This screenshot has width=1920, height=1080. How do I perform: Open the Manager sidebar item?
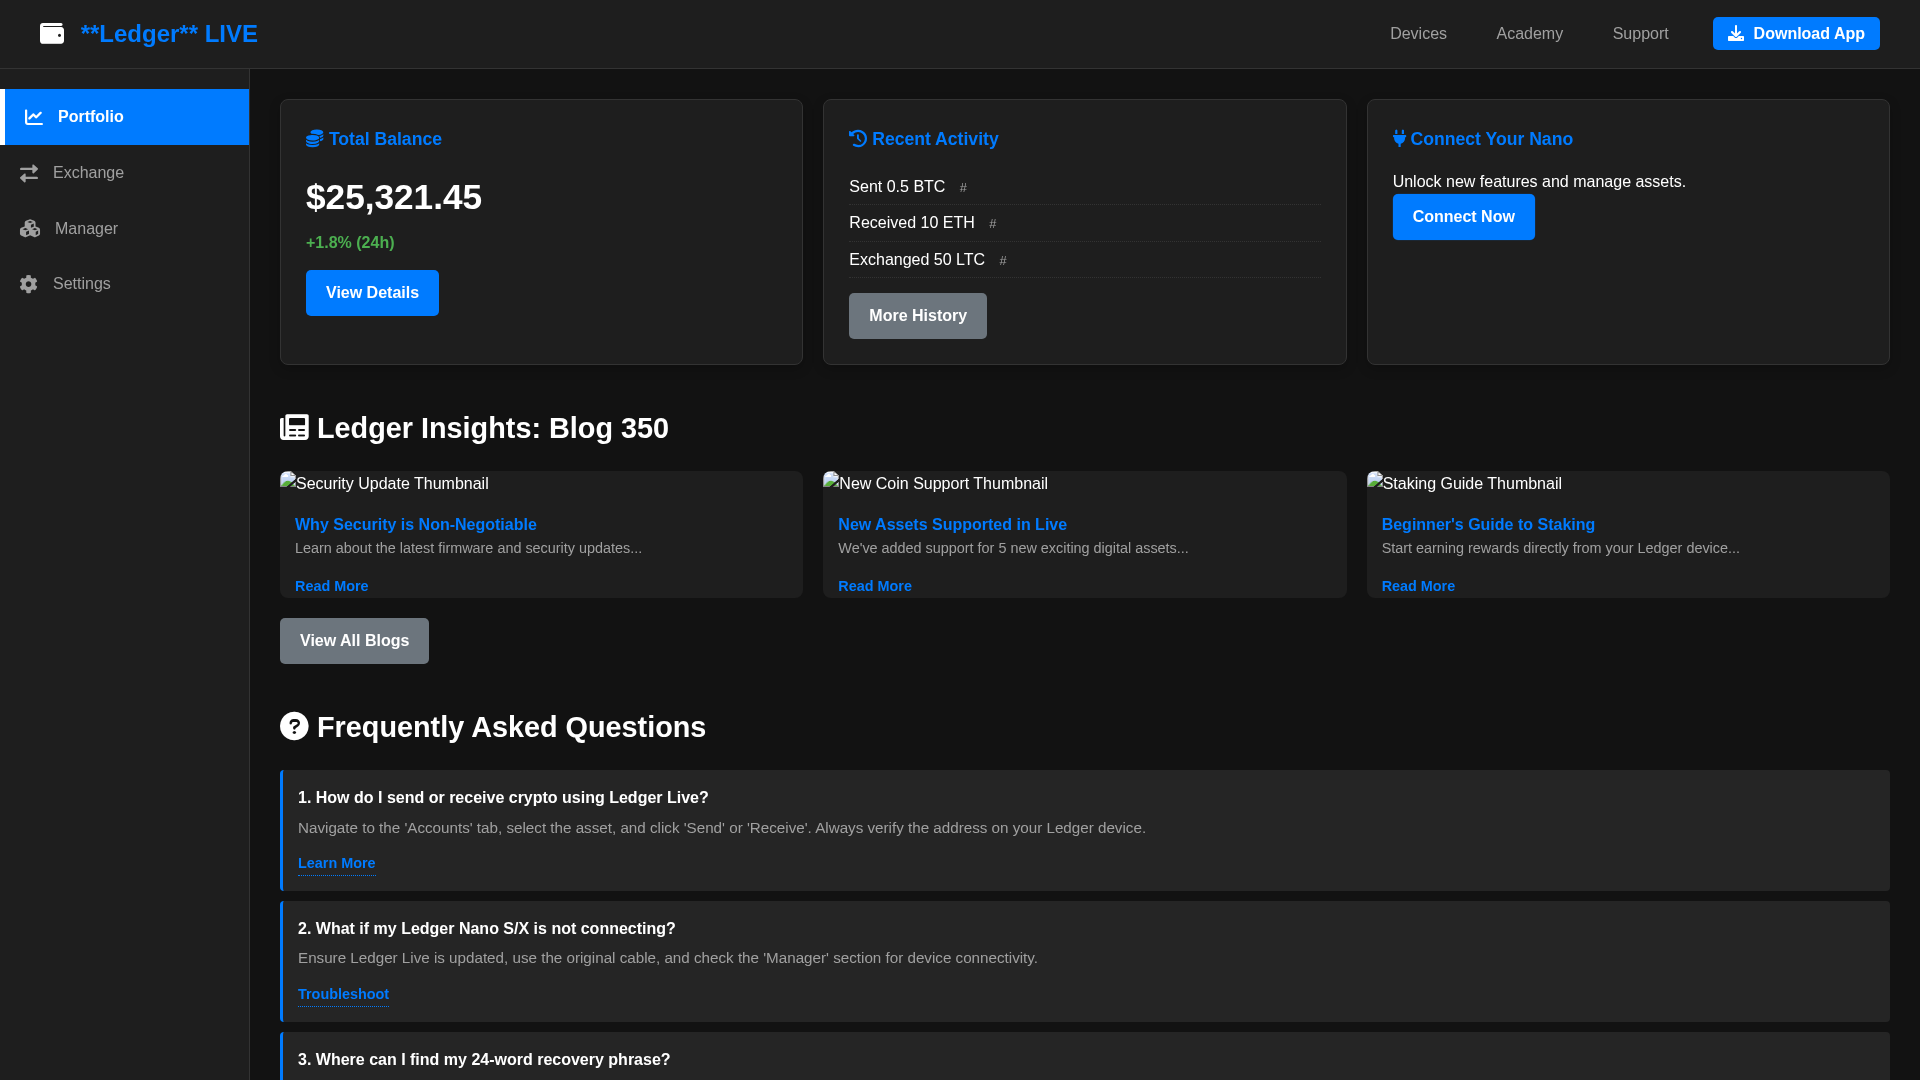pyautogui.click(x=125, y=229)
